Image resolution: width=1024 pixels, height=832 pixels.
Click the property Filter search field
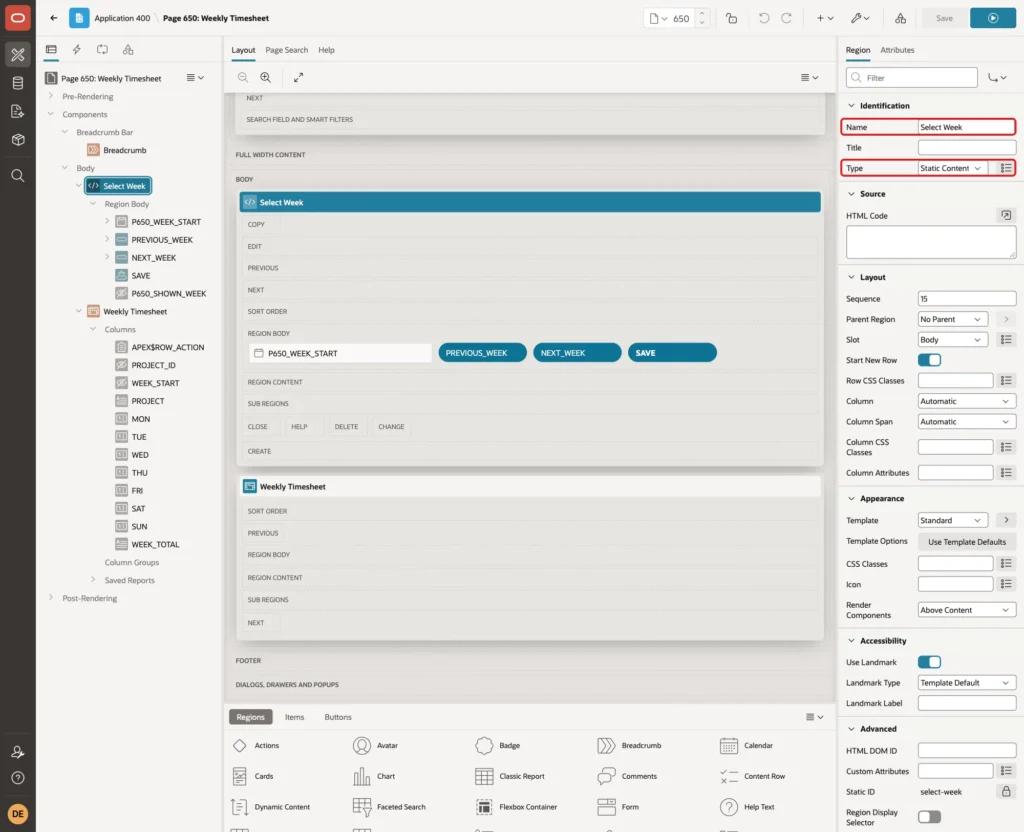(x=912, y=78)
